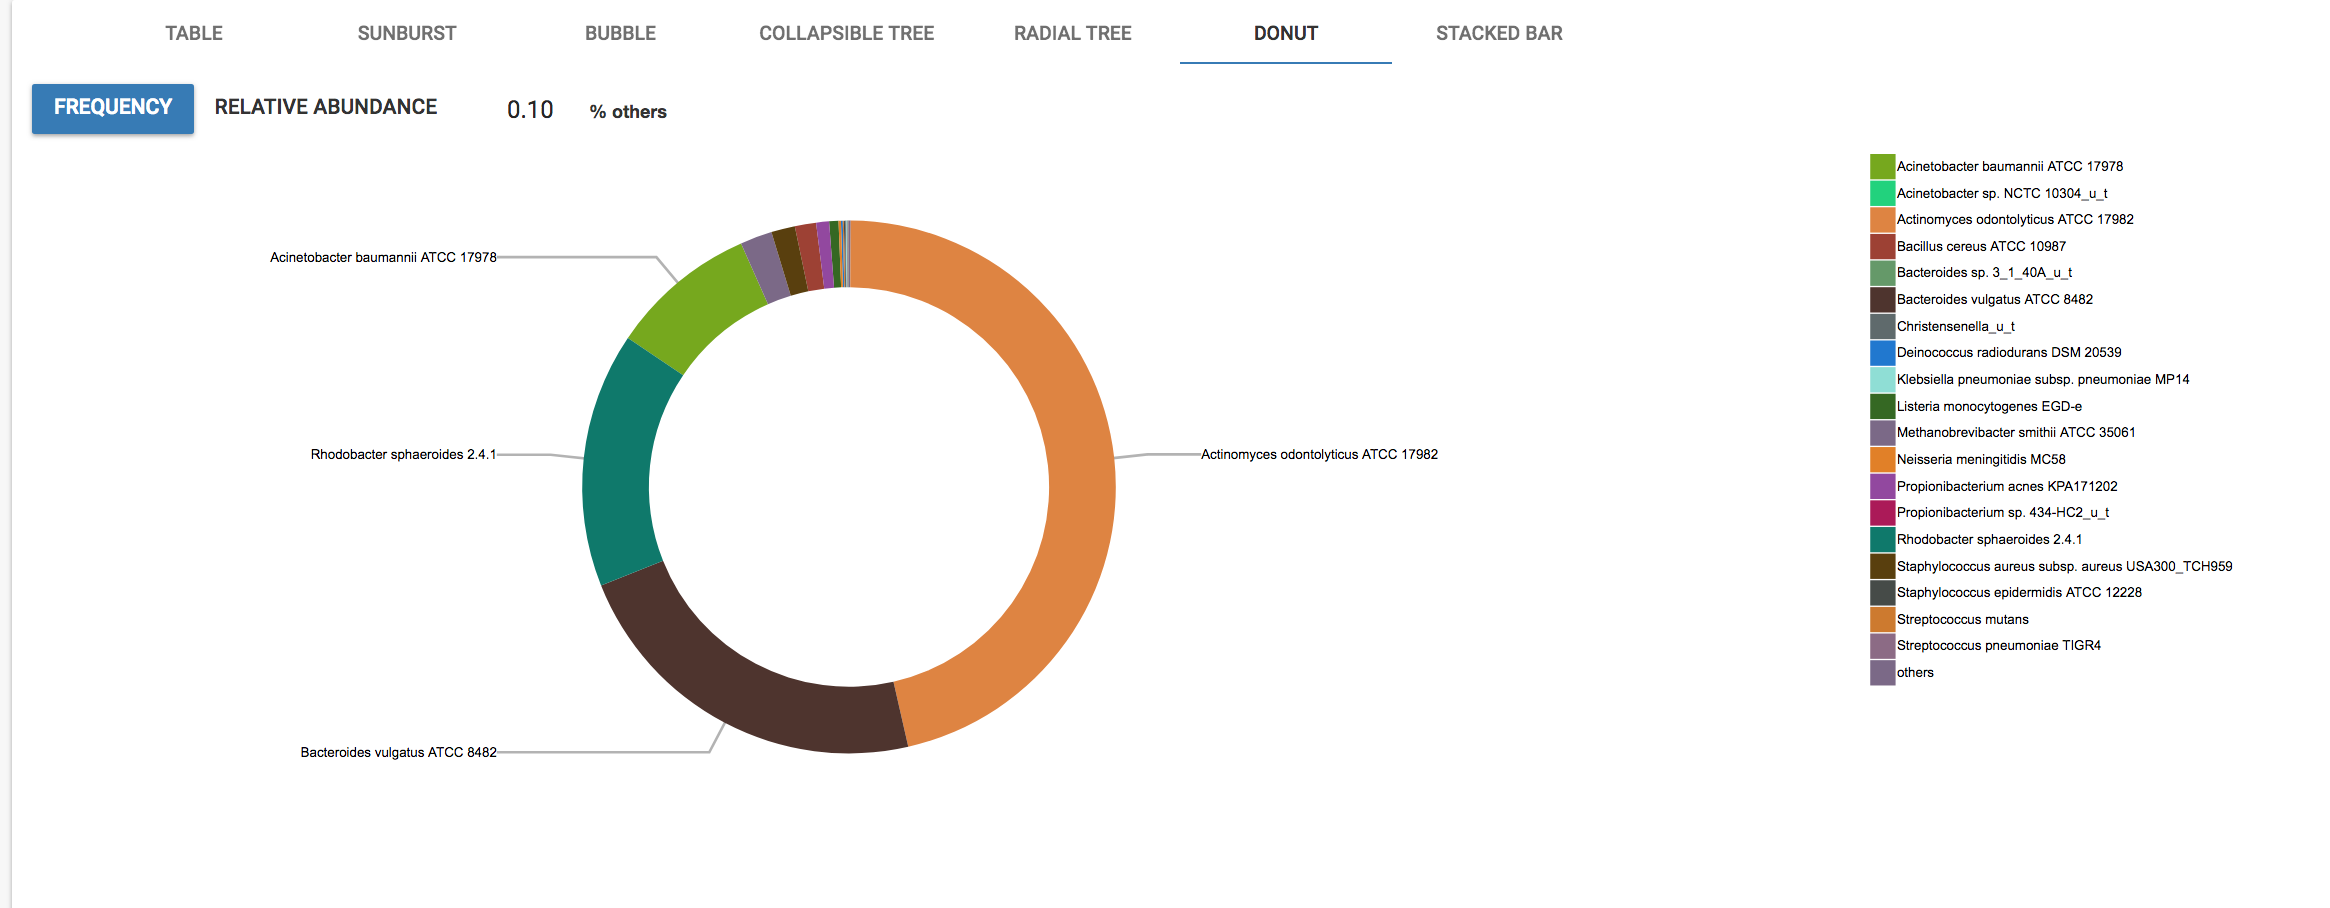2330x908 pixels.
Task: Click Propionibacterium sp. 434-HC2 swatch
Action: point(1883,512)
